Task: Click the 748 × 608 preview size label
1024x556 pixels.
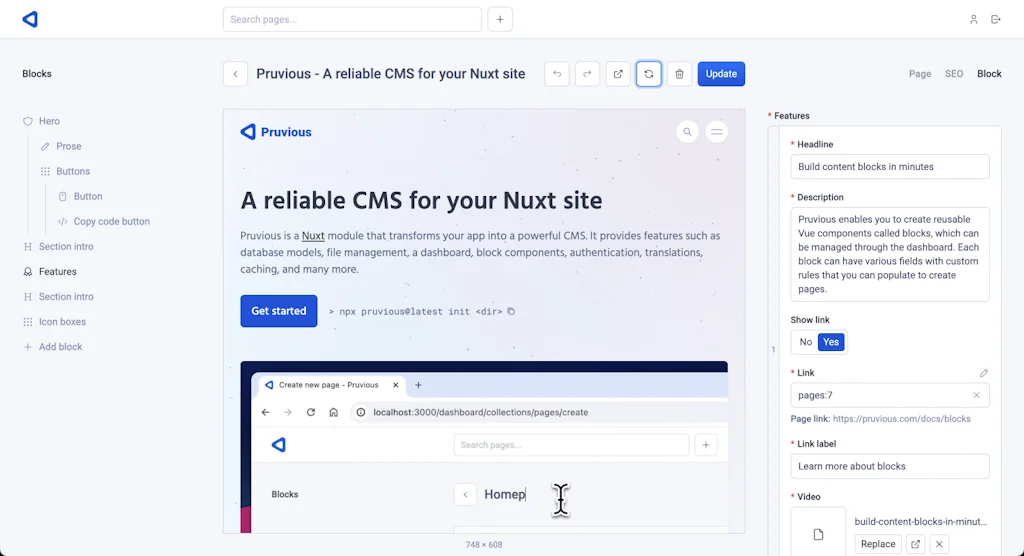Action: pos(484,544)
